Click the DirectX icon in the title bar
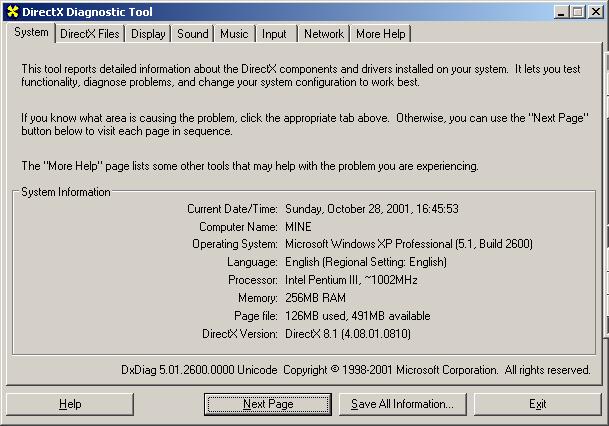Screen dimensions: 609x426 click(12, 11)
